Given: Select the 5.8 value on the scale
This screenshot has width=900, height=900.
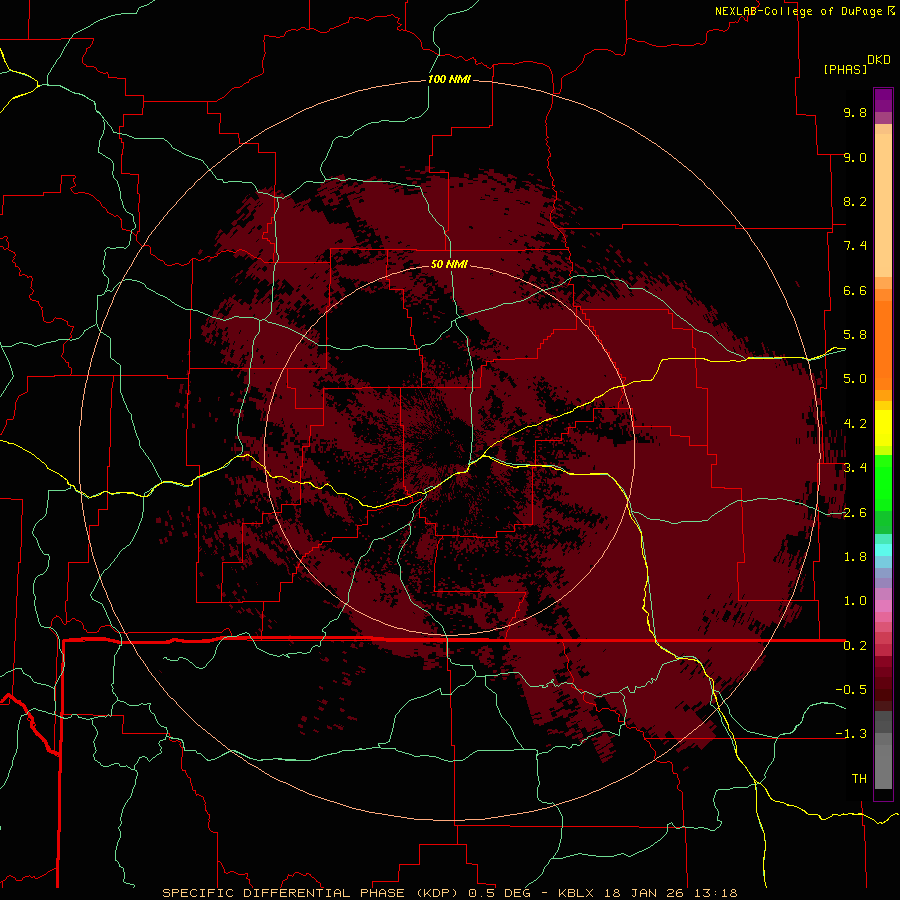Looking at the screenshot, I should point(855,335).
